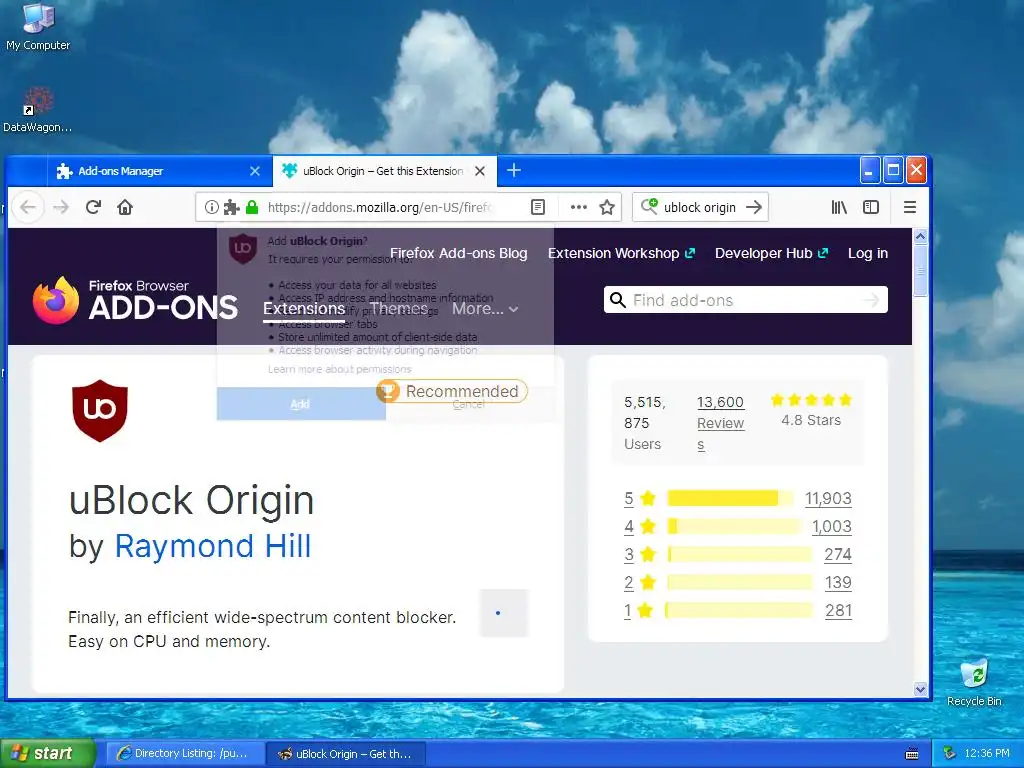Screen dimensions: 1024x768
Task: Focus the Find add-ons search field
Action: [746, 300]
